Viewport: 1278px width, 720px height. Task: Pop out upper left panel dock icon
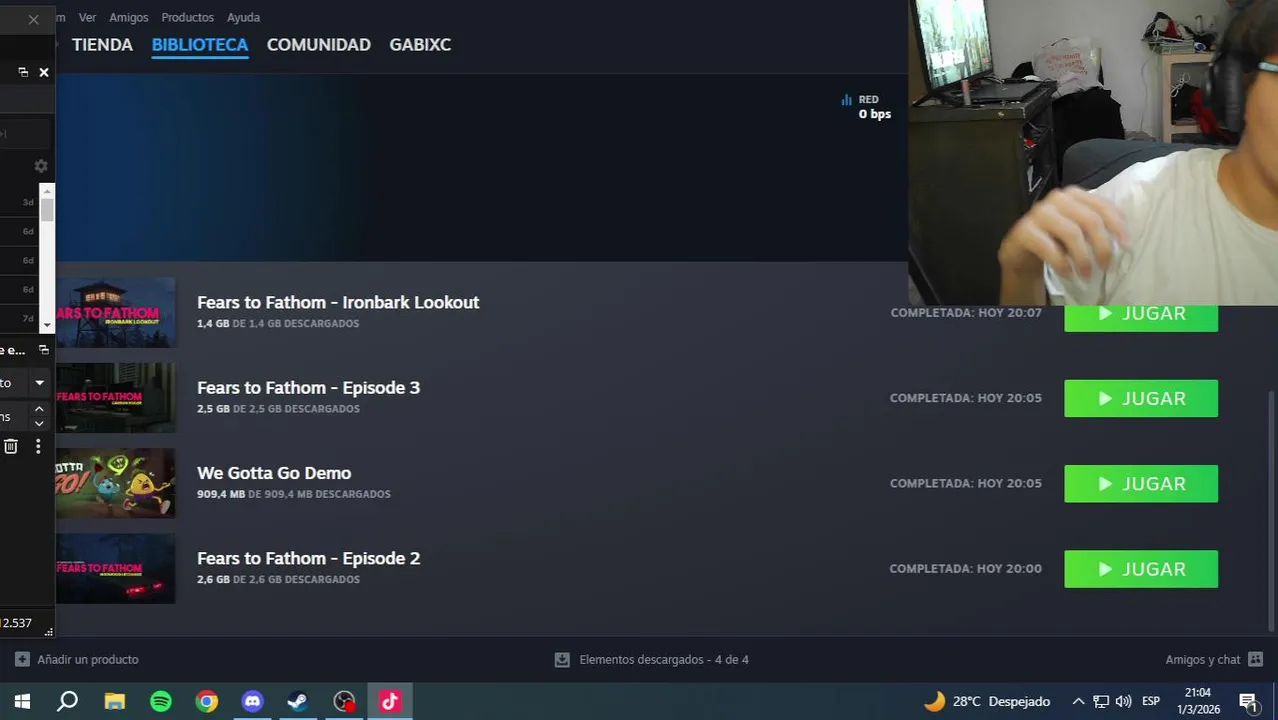[22, 72]
